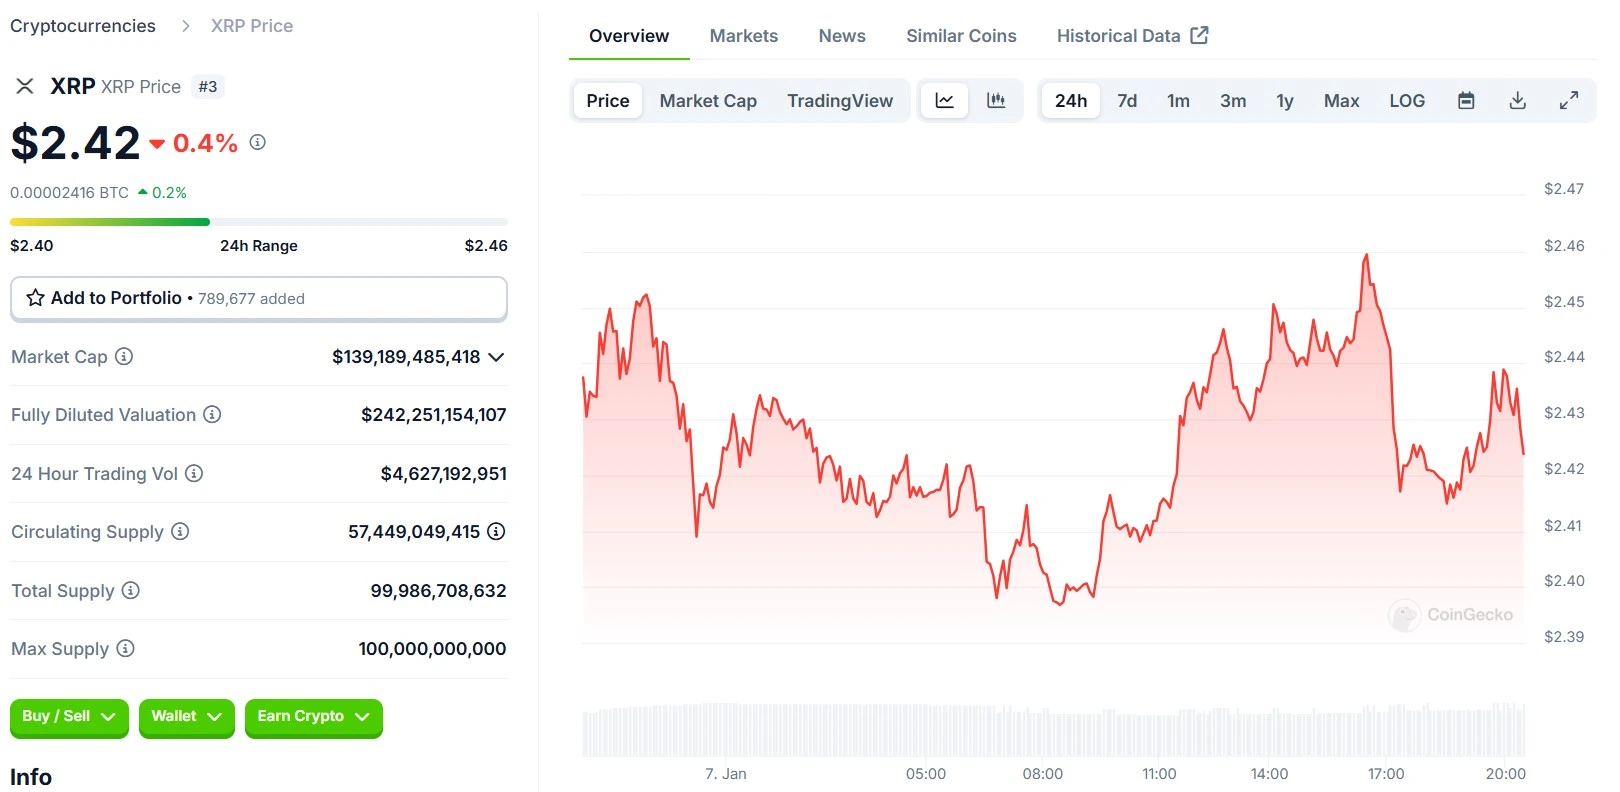Select the candlestick chart view icon
This screenshot has height=792, width=1620.
tap(996, 100)
